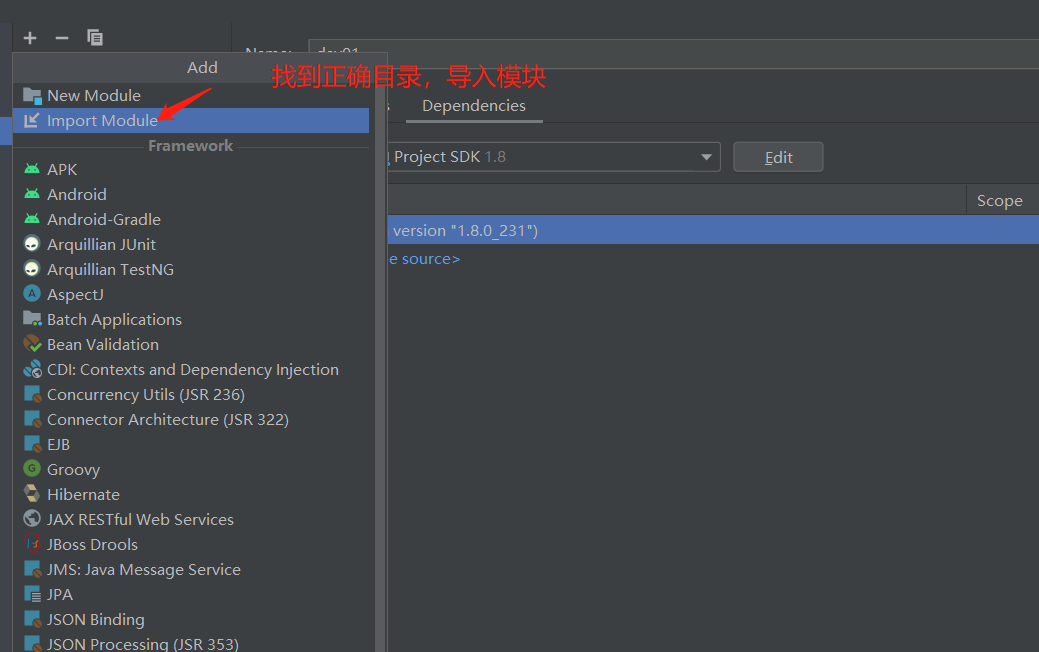The width and height of the screenshot is (1039, 652).
Task: Click the copy module icon
Action: (94, 37)
